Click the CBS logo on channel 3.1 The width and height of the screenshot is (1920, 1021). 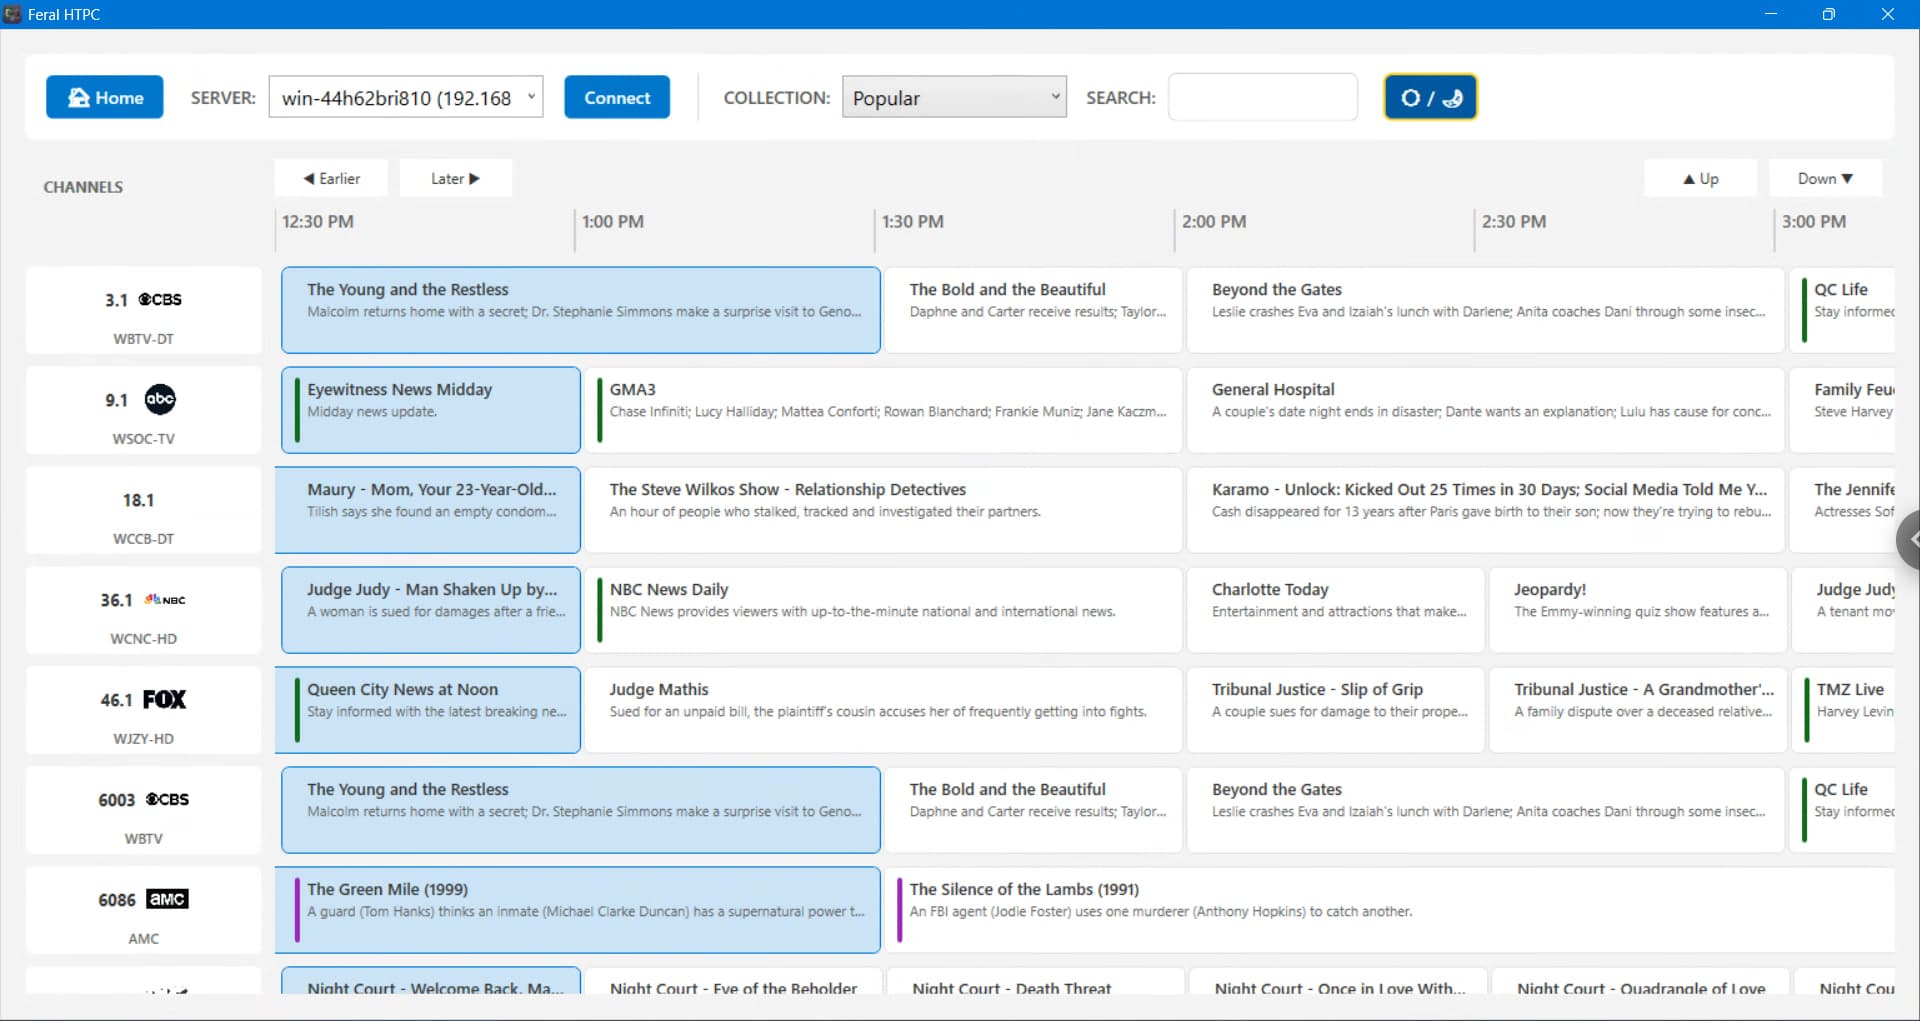pyautogui.click(x=160, y=299)
